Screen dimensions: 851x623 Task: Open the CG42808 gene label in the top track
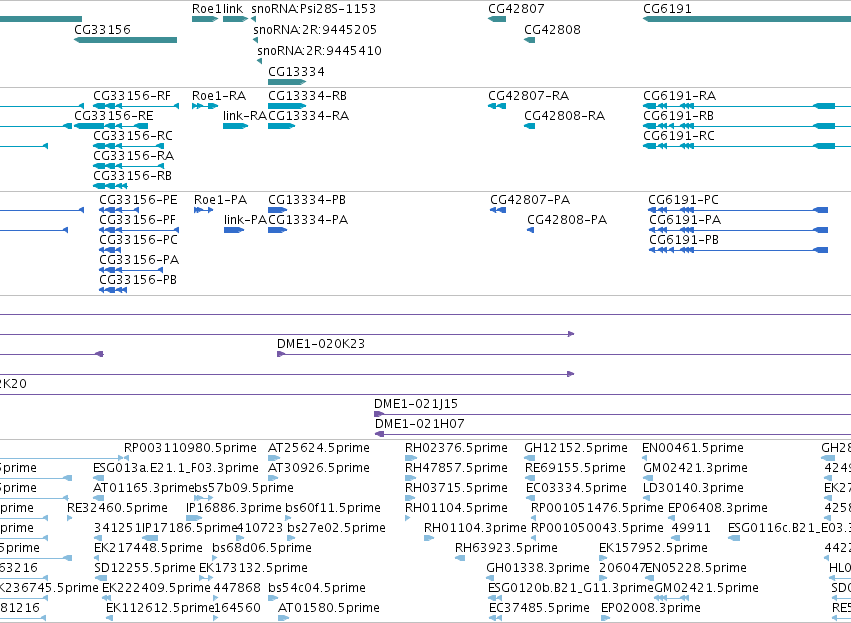click(x=552, y=29)
